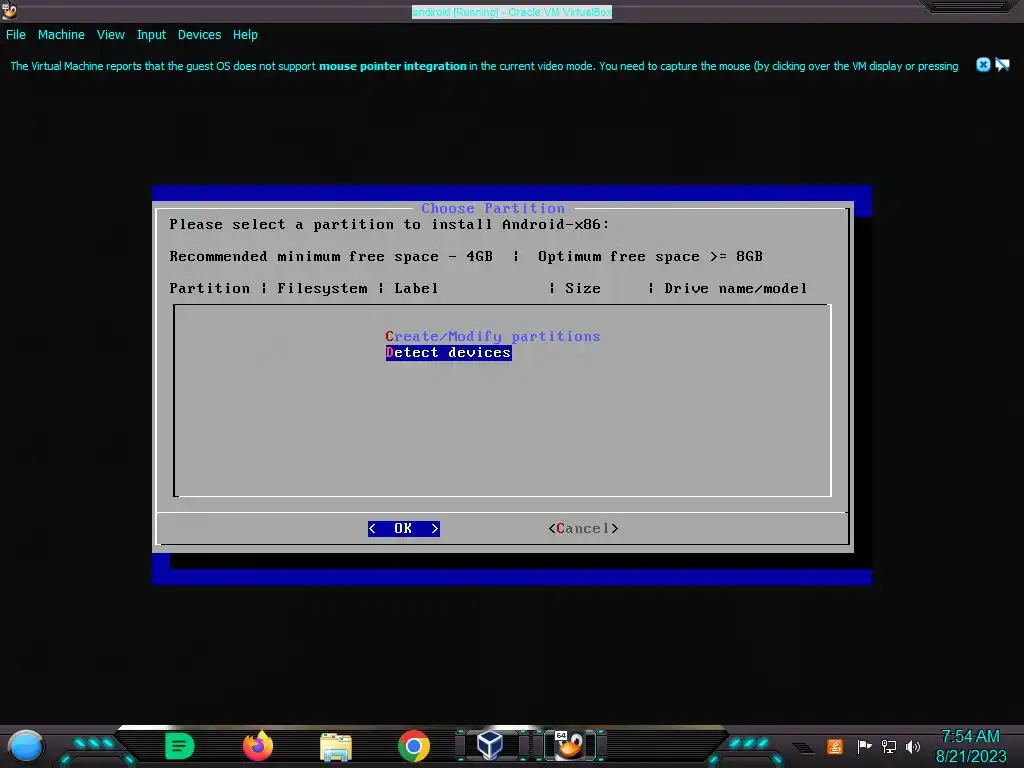Open the Machine menu
The image size is (1024, 768).
[61, 35]
